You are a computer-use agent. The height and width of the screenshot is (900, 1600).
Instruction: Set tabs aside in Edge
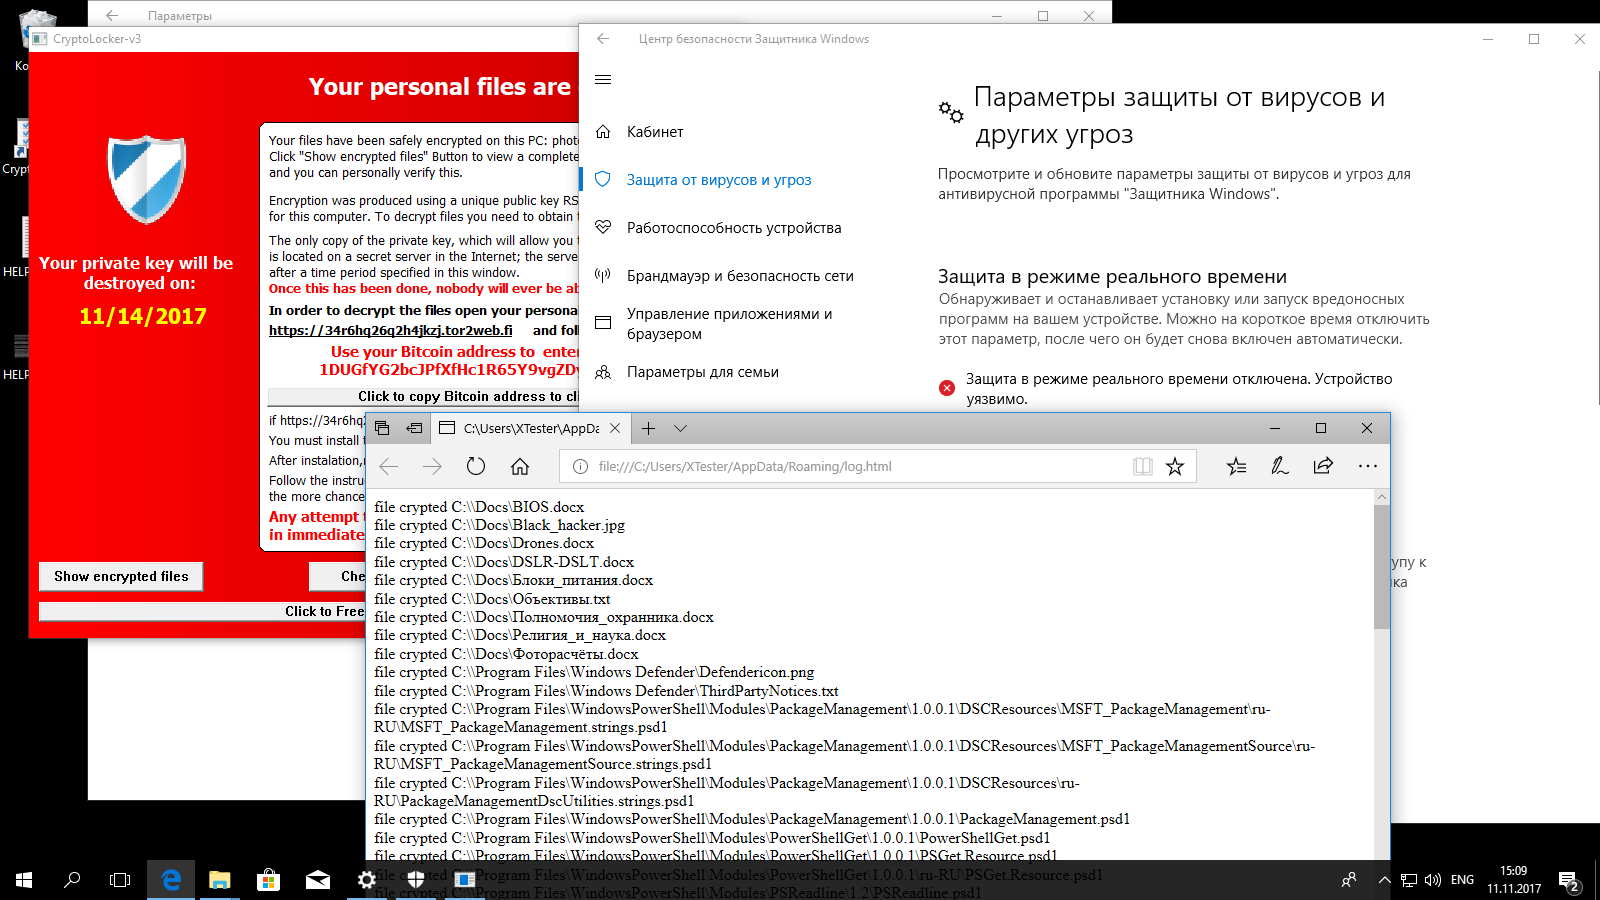click(414, 428)
